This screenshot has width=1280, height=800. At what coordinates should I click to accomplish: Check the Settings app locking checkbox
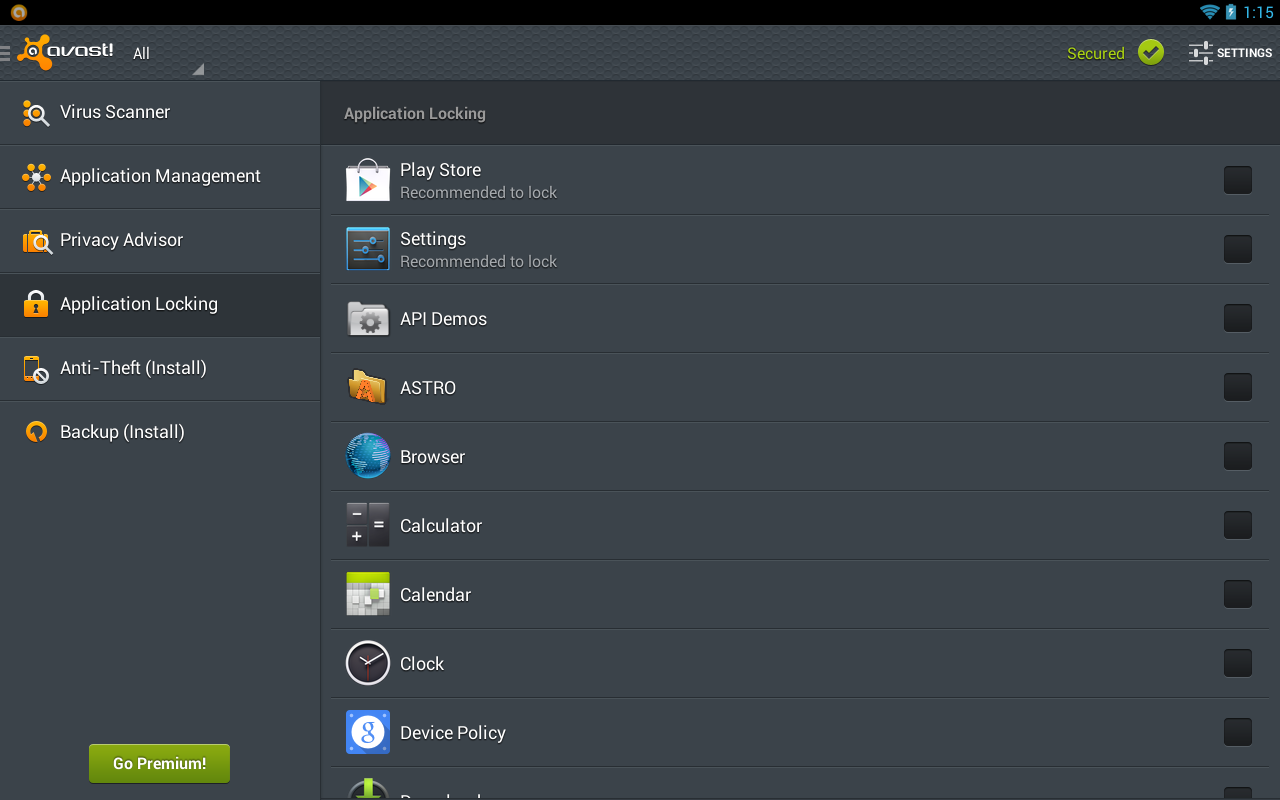tap(1237, 249)
